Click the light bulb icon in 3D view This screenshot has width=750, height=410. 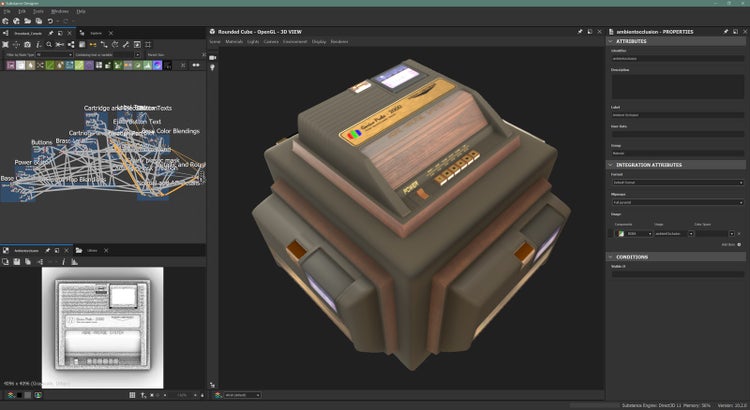[x=213, y=68]
